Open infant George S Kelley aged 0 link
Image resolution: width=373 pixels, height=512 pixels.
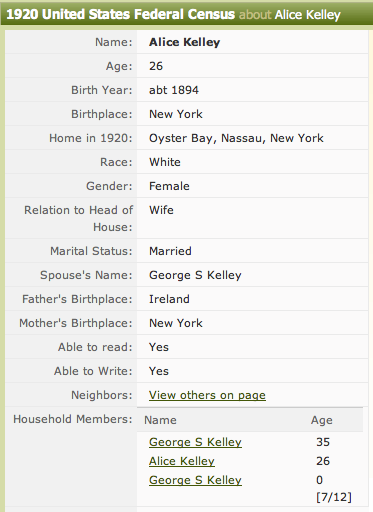[x=195, y=480]
